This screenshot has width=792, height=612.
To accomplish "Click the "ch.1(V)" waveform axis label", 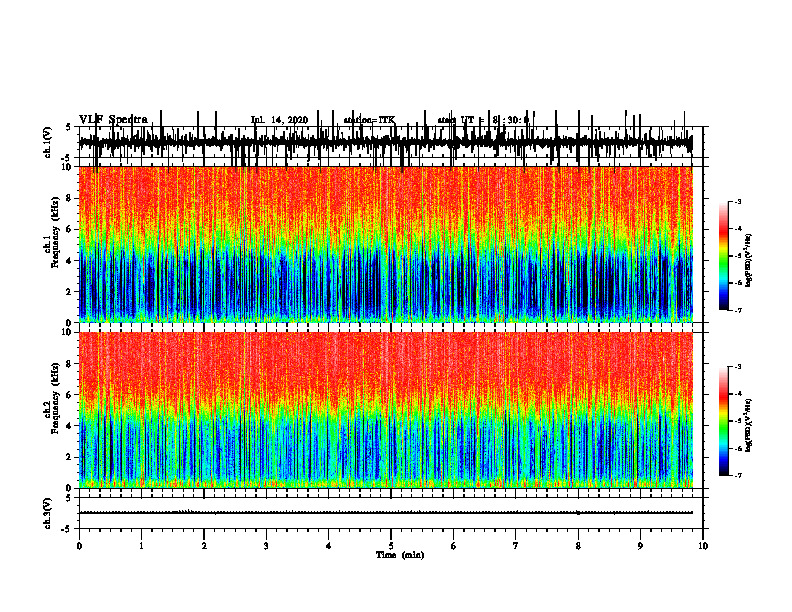I will point(48,142).
